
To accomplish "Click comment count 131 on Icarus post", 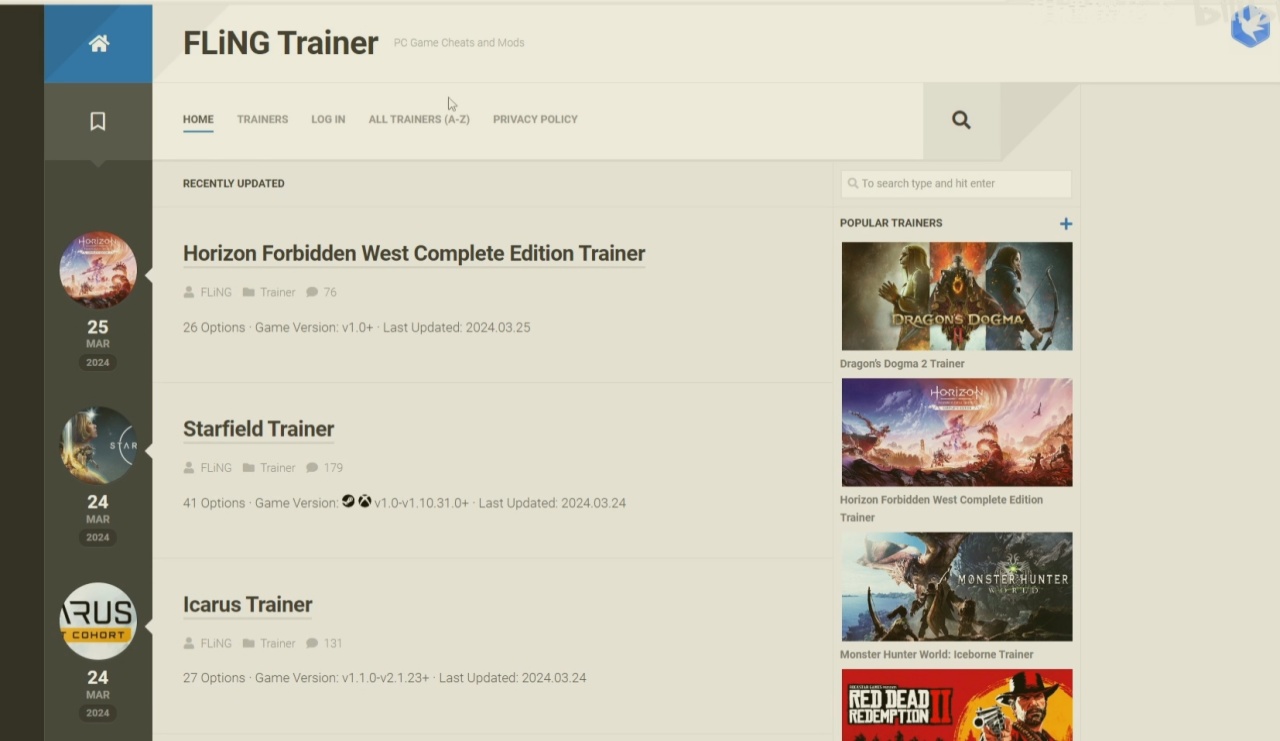I will tap(333, 643).
